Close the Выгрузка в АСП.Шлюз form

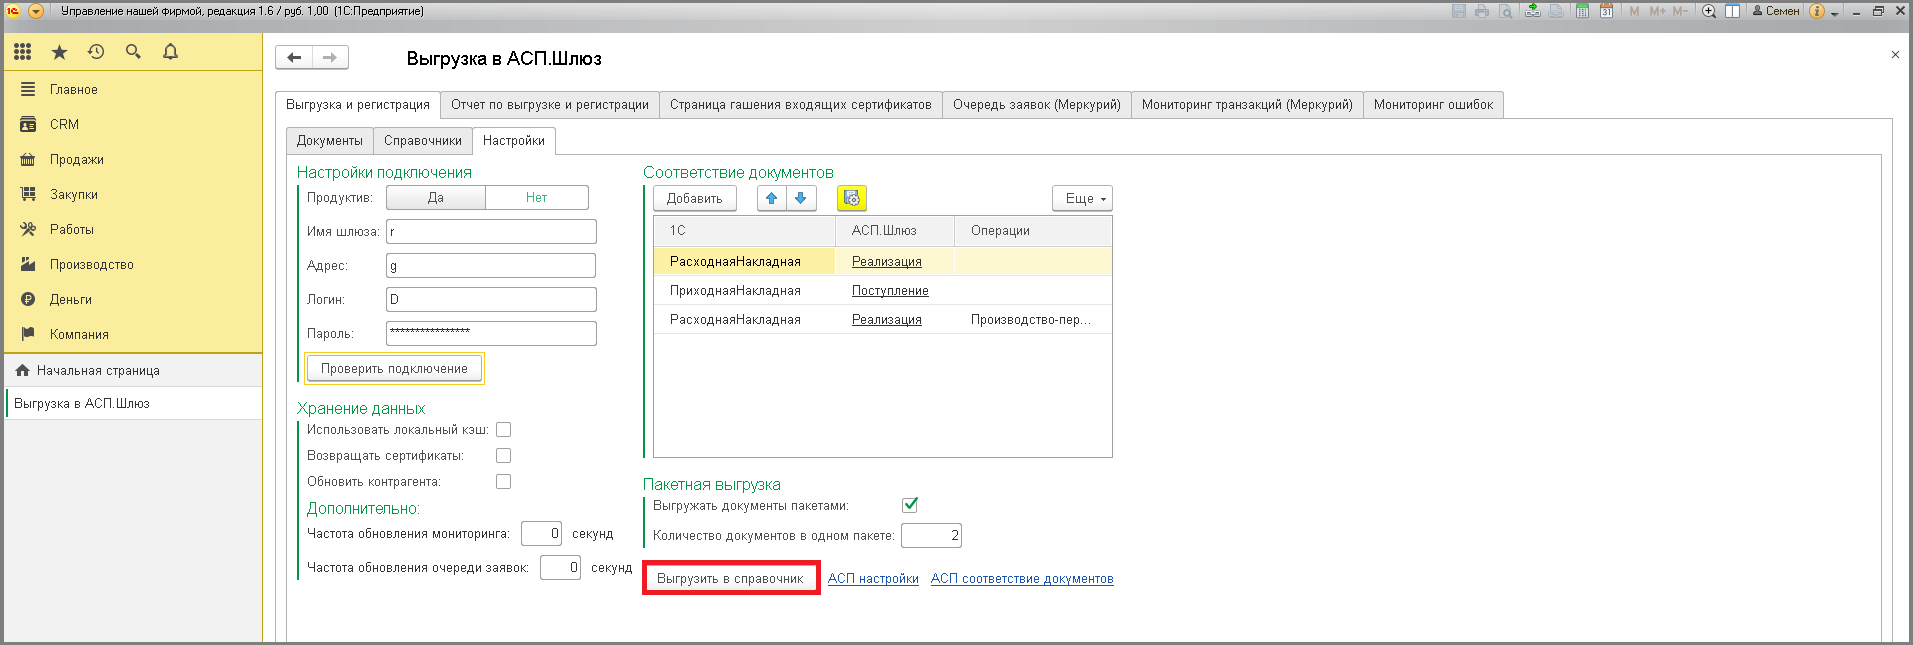(1895, 55)
